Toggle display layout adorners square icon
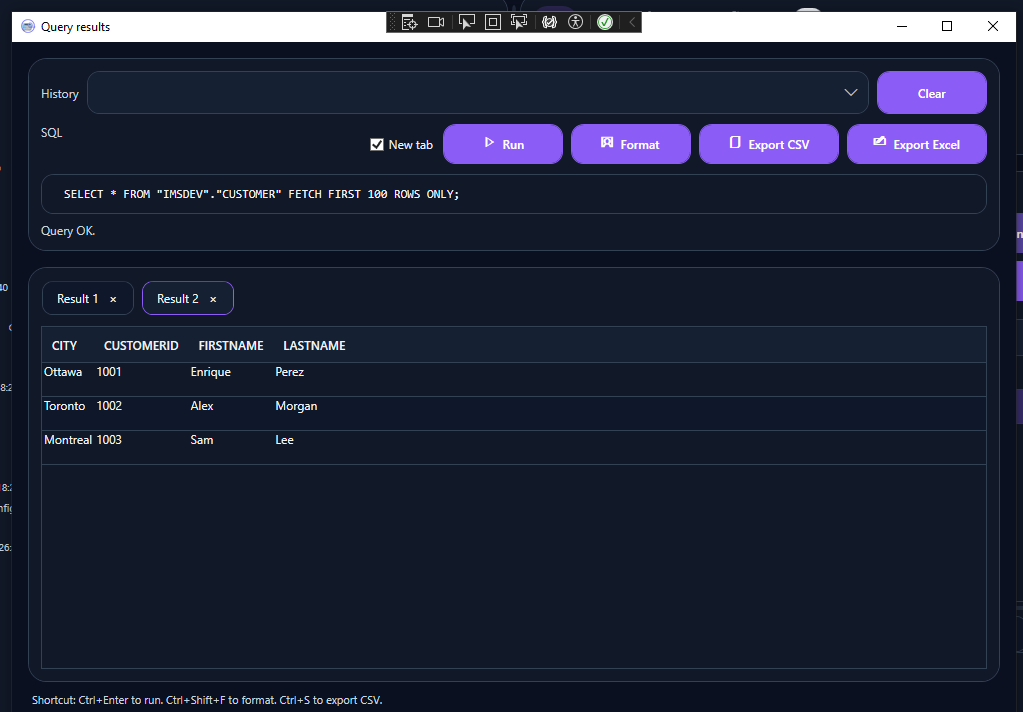This screenshot has height=712, width=1023. click(493, 23)
